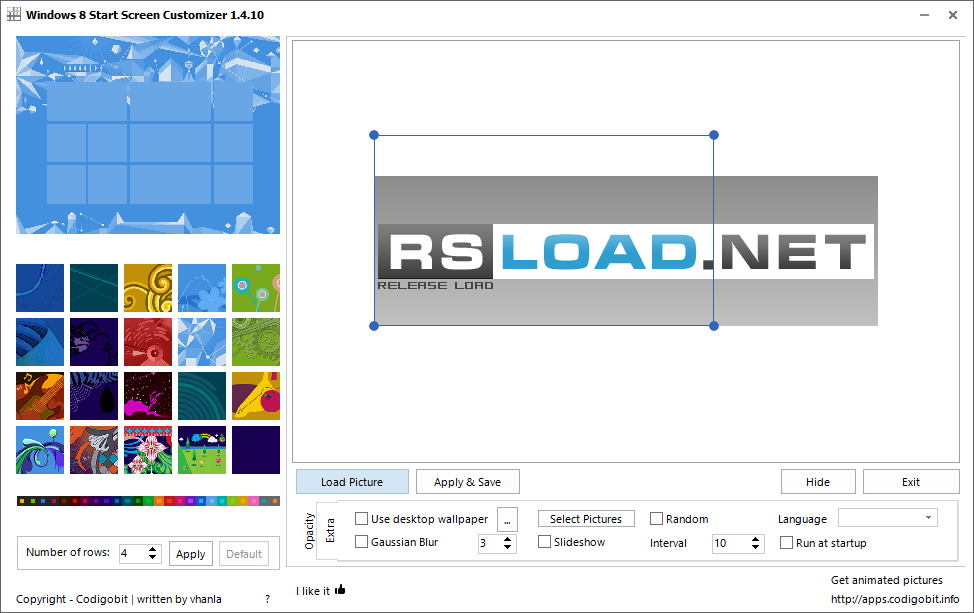Decrease Gaussian Blur value with down arrow
This screenshot has width=974, height=613.
coord(507,547)
